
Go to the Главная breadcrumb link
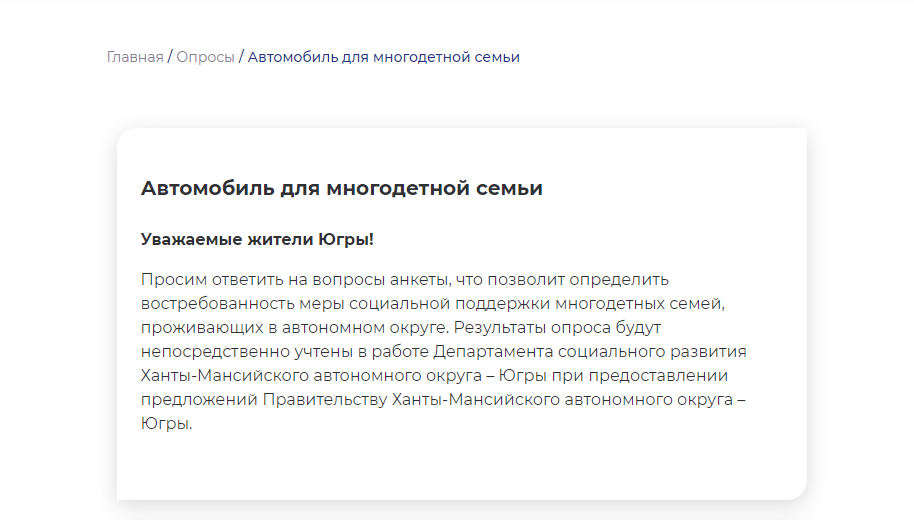tap(134, 57)
